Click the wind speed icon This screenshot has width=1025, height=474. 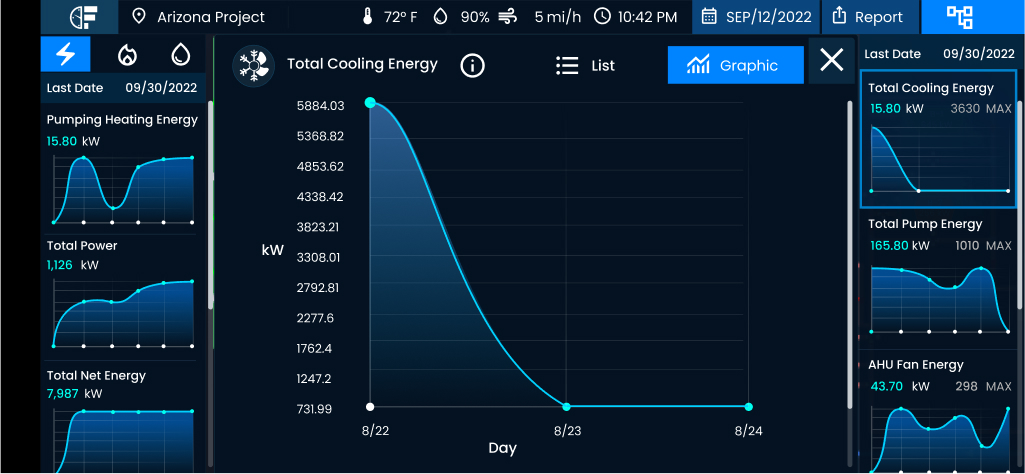(508, 17)
